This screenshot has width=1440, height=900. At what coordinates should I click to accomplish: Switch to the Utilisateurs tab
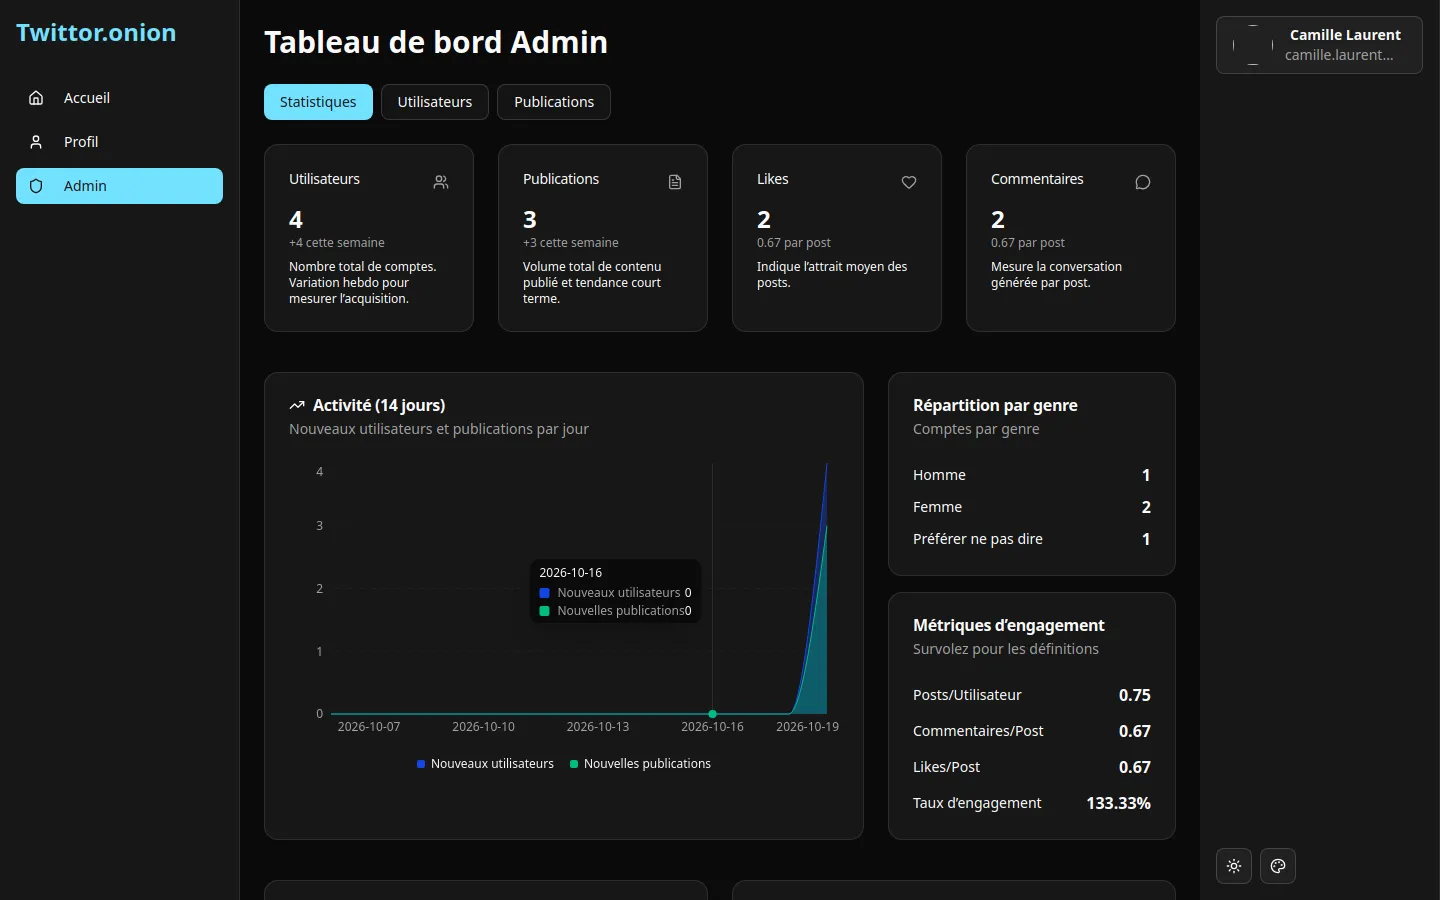pos(435,102)
